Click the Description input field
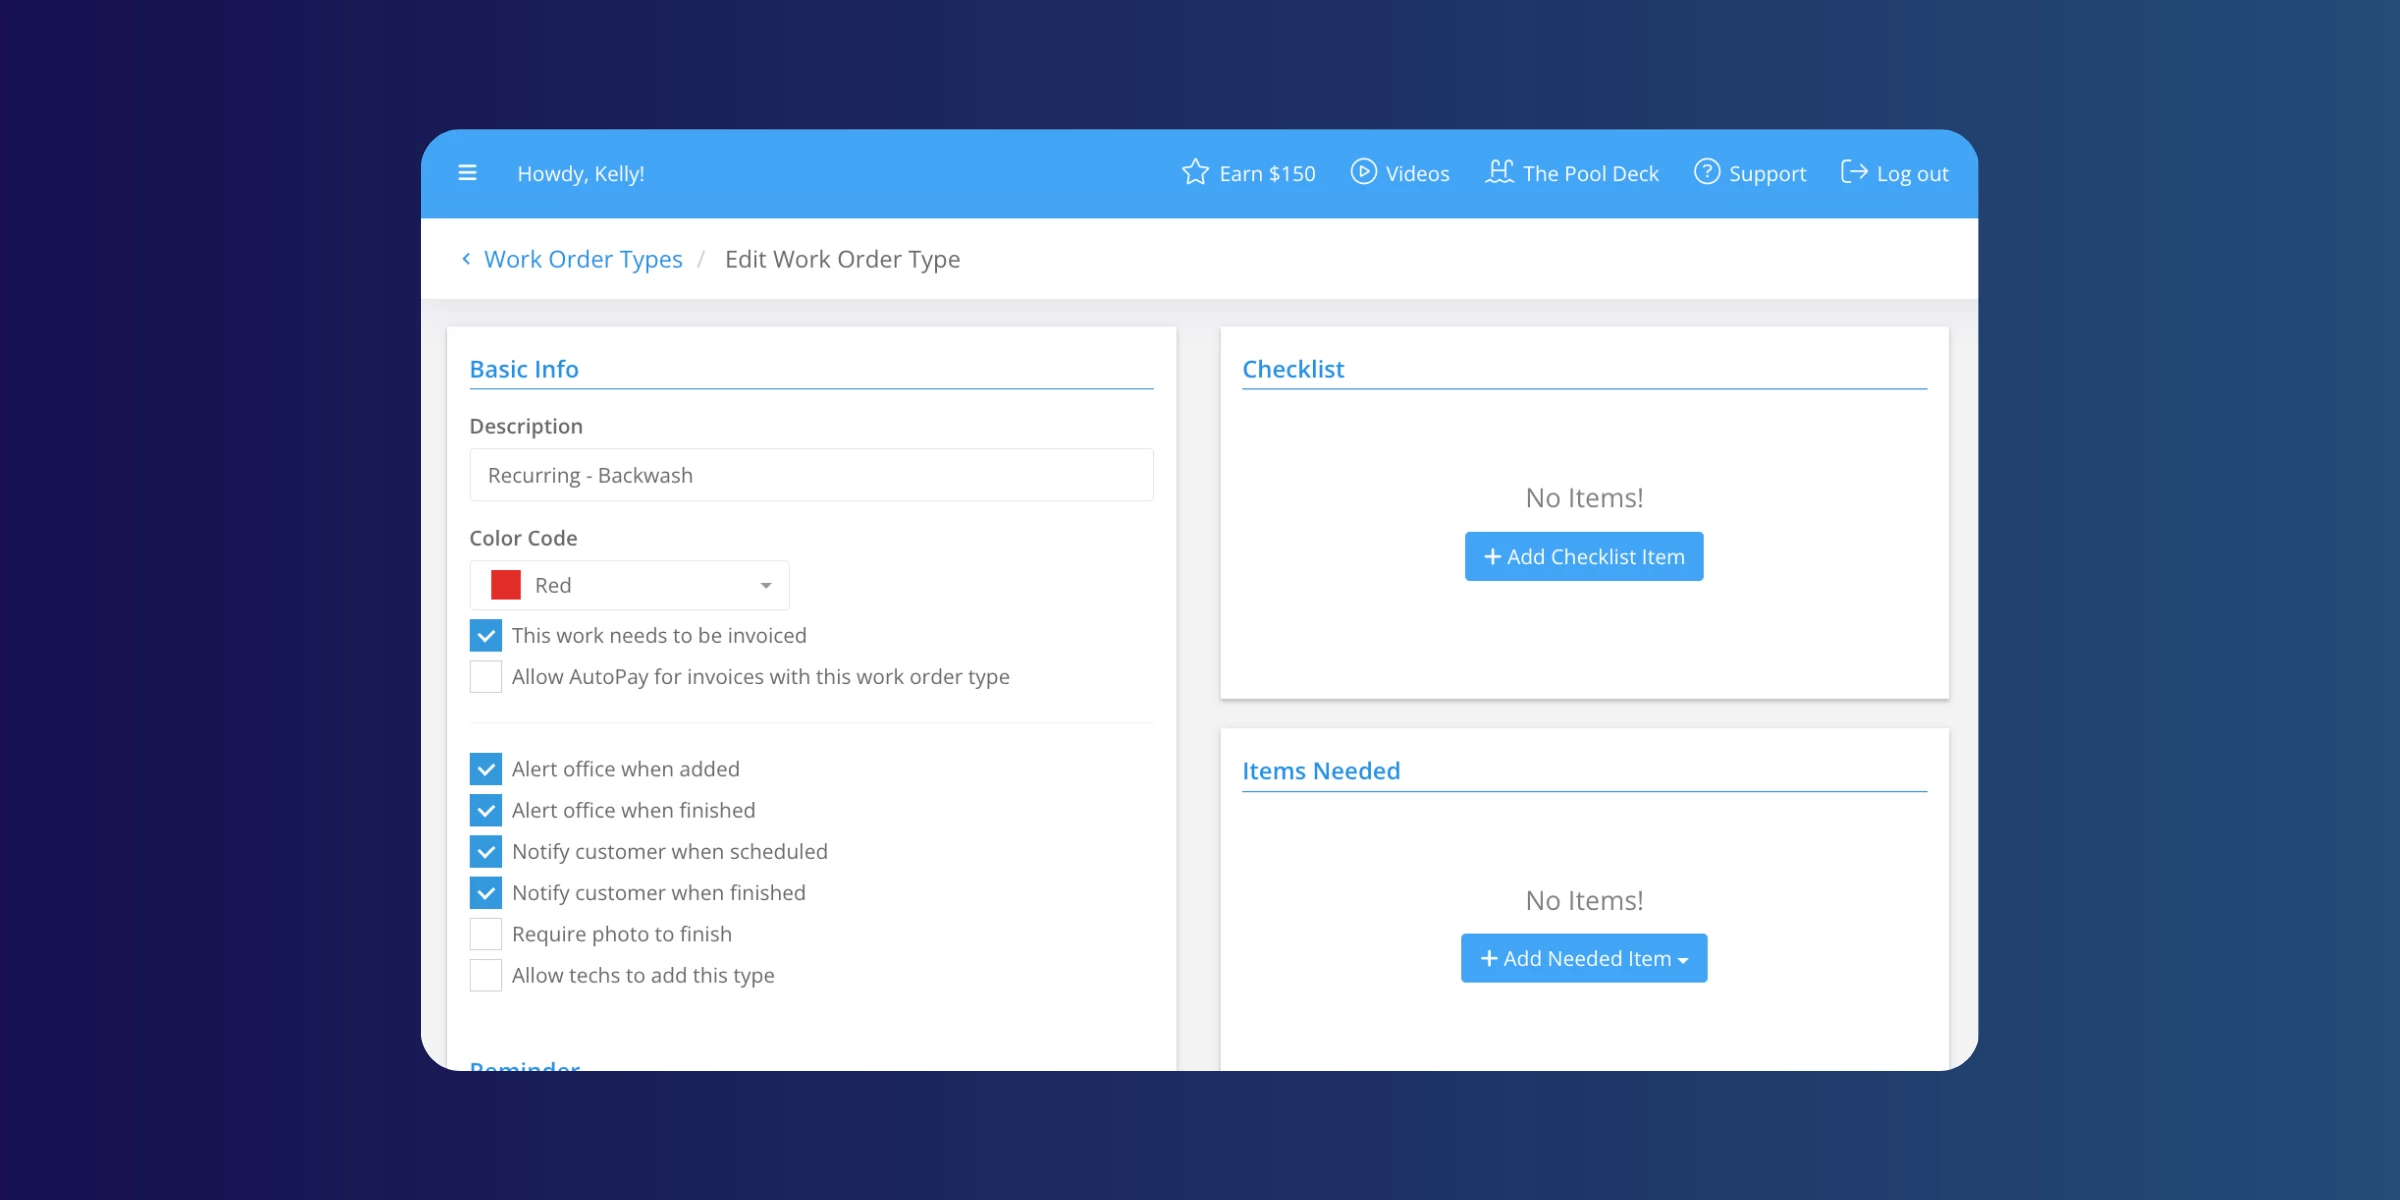The width and height of the screenshot is (2400, 1200). (x=811, y=476)
